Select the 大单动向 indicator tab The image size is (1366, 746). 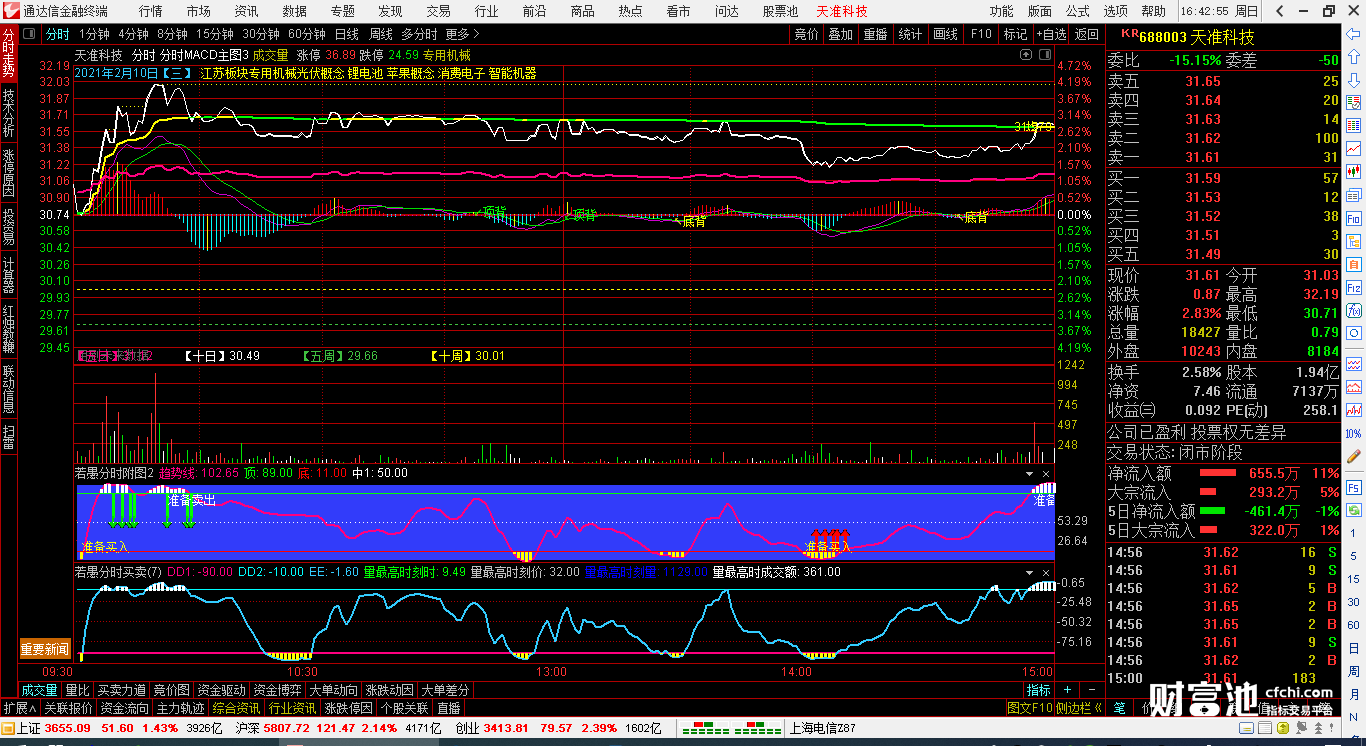(333, 690)
